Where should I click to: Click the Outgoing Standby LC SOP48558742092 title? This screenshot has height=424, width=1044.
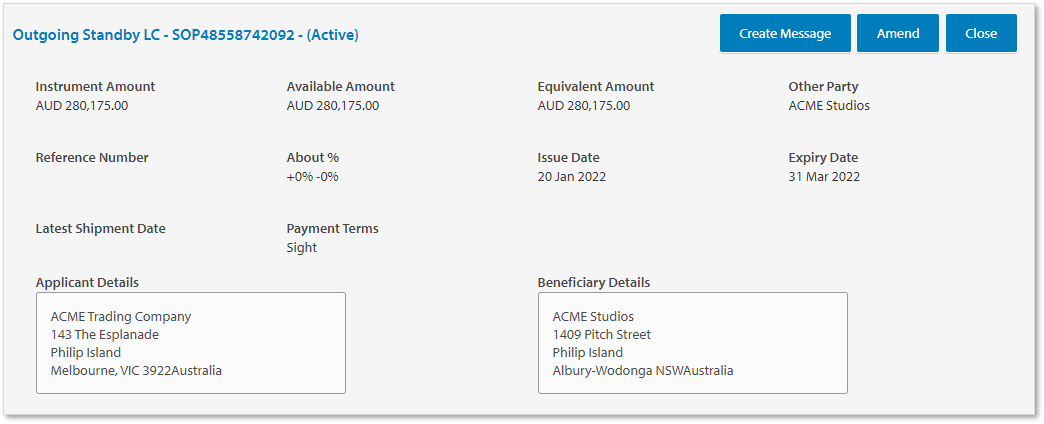point(185,35)
